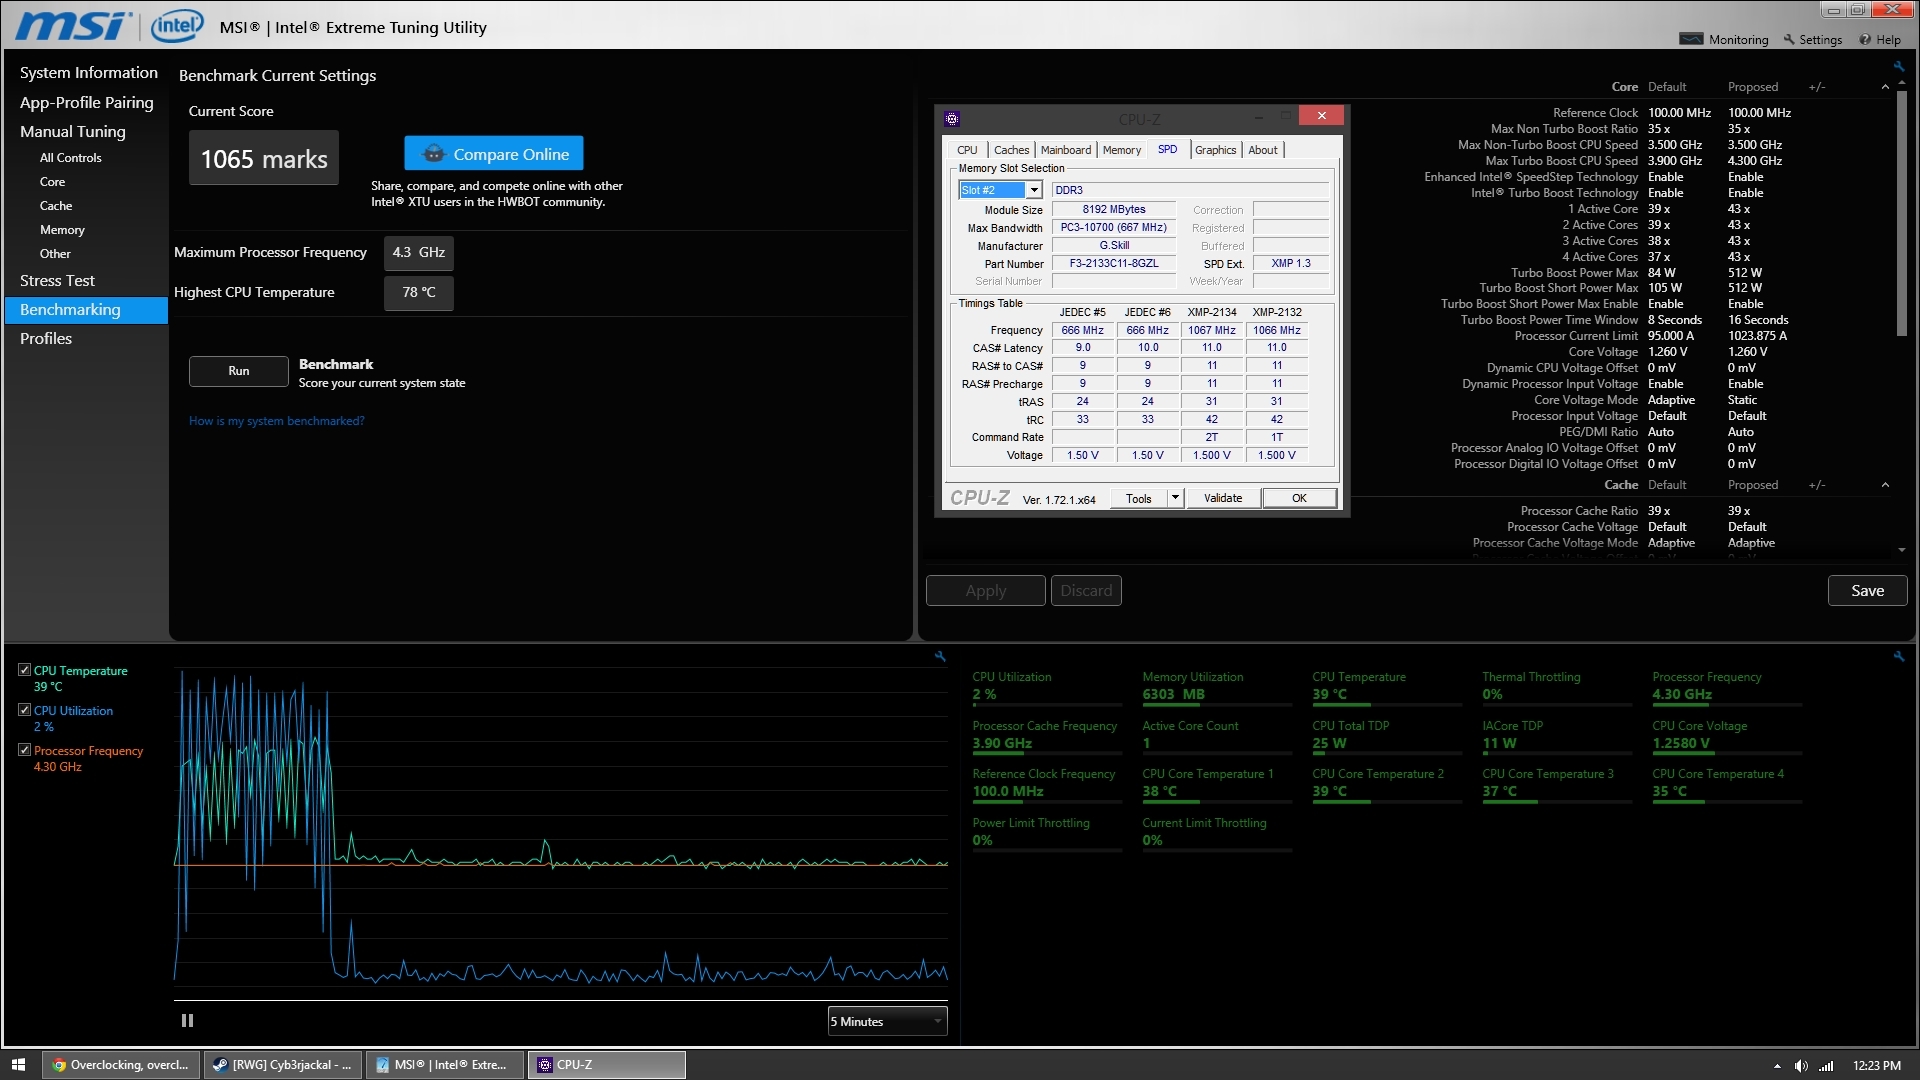1920x1080 pixels.
Task: Select Core under Manual Tuning
Action: pos(52,182)
